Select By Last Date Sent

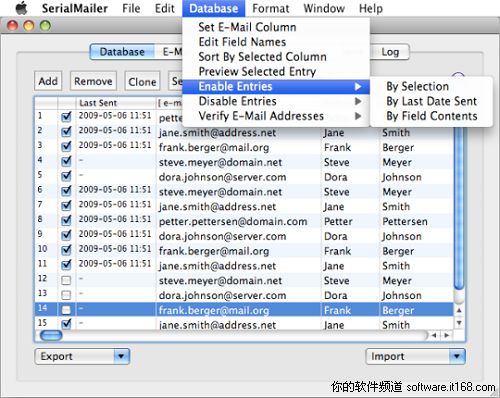[x=431, y=101]
